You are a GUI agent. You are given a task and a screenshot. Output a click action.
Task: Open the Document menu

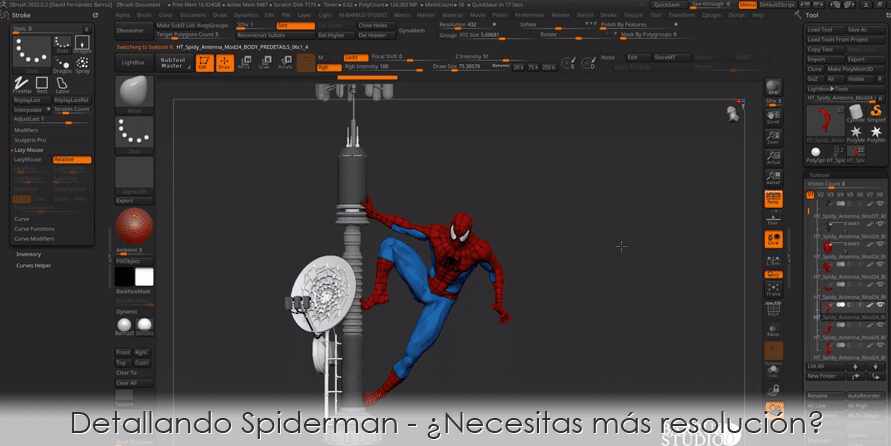click(x=193, y=15)
